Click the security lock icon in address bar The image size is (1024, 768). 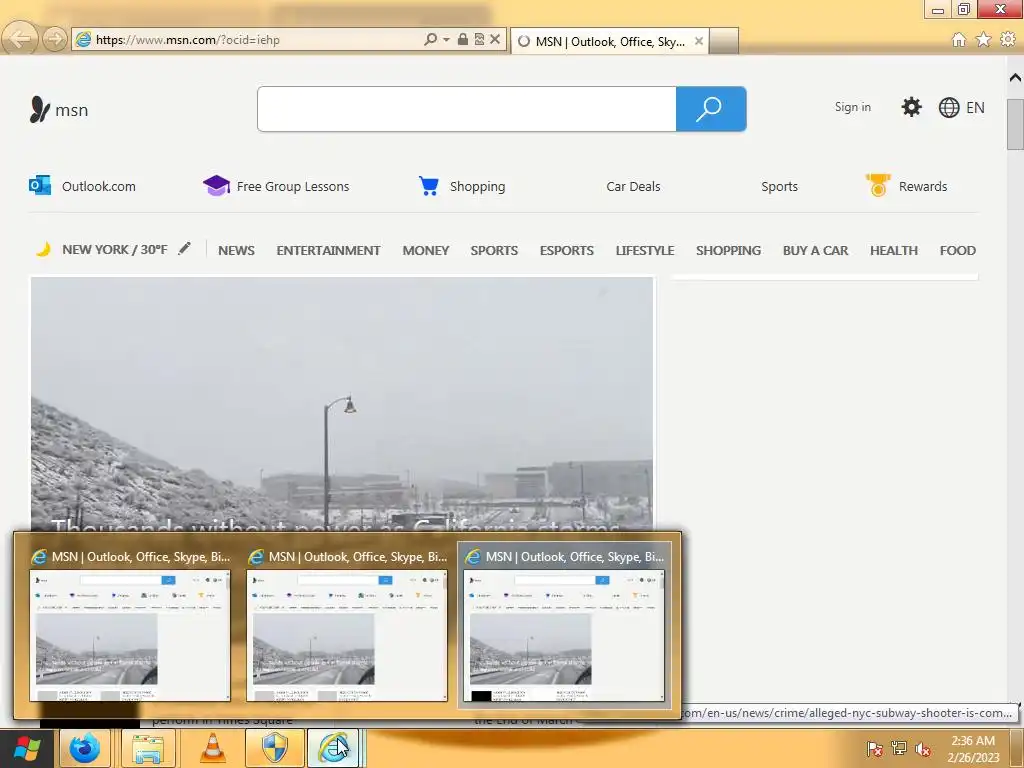462,39
